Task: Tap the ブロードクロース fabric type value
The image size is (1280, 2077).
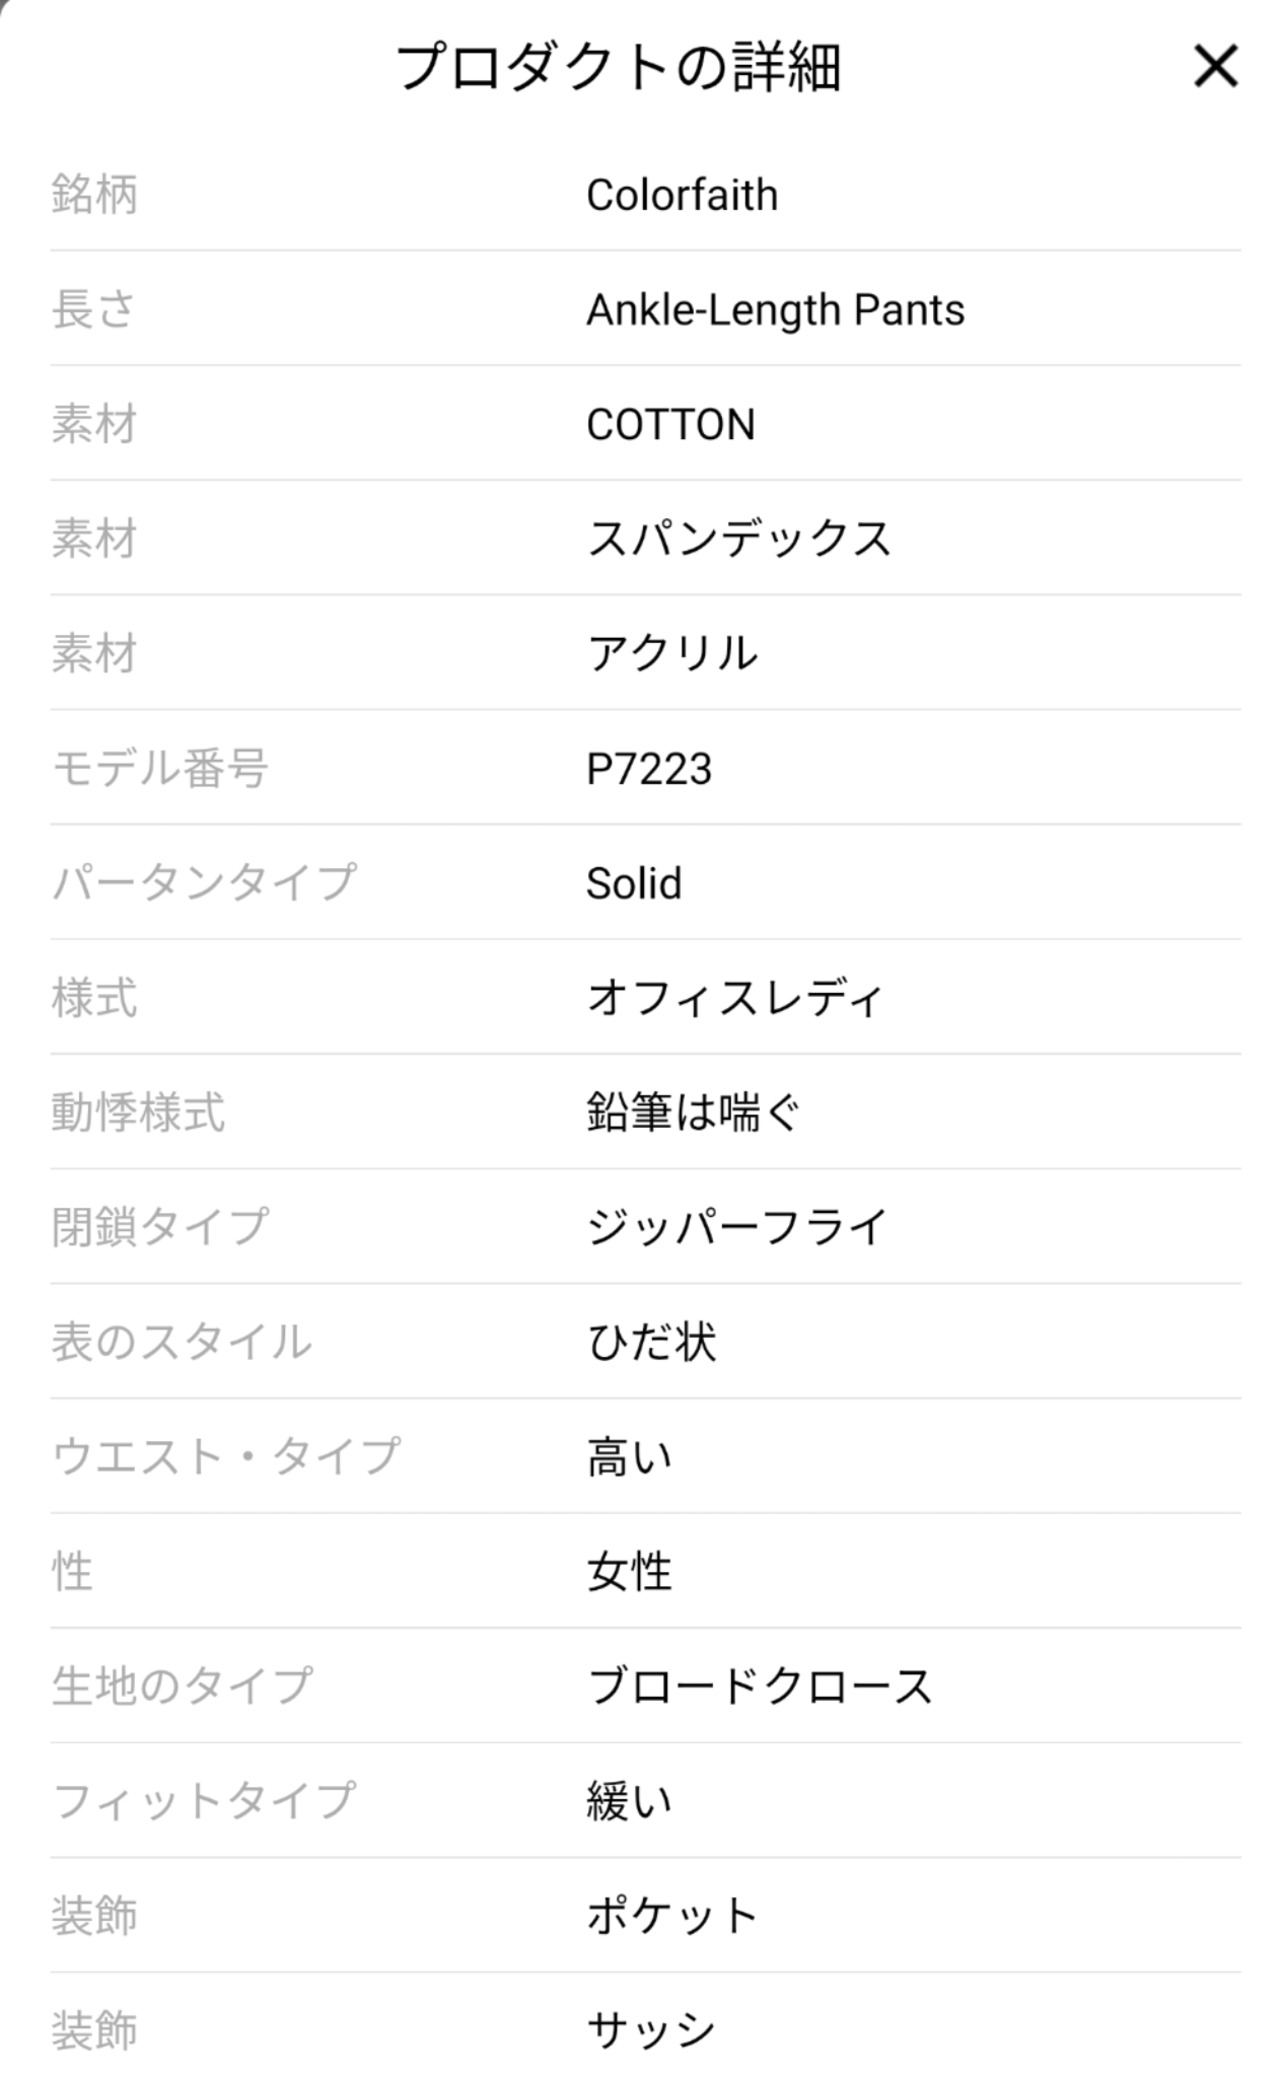Action: click(759, 1686)
